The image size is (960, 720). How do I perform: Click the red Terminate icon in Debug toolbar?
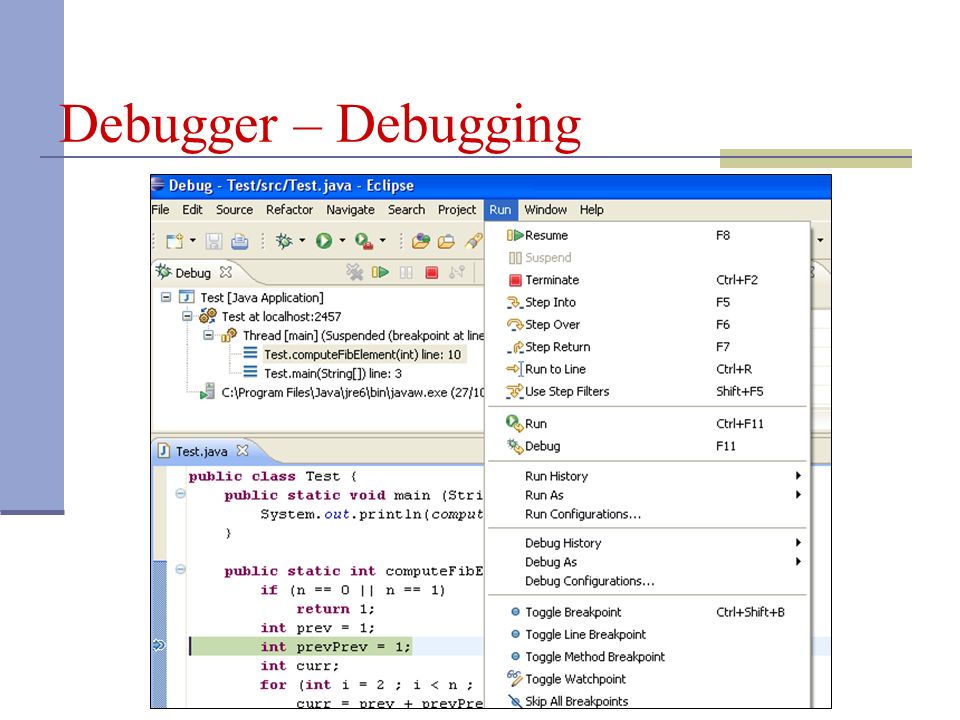(432, 272)
